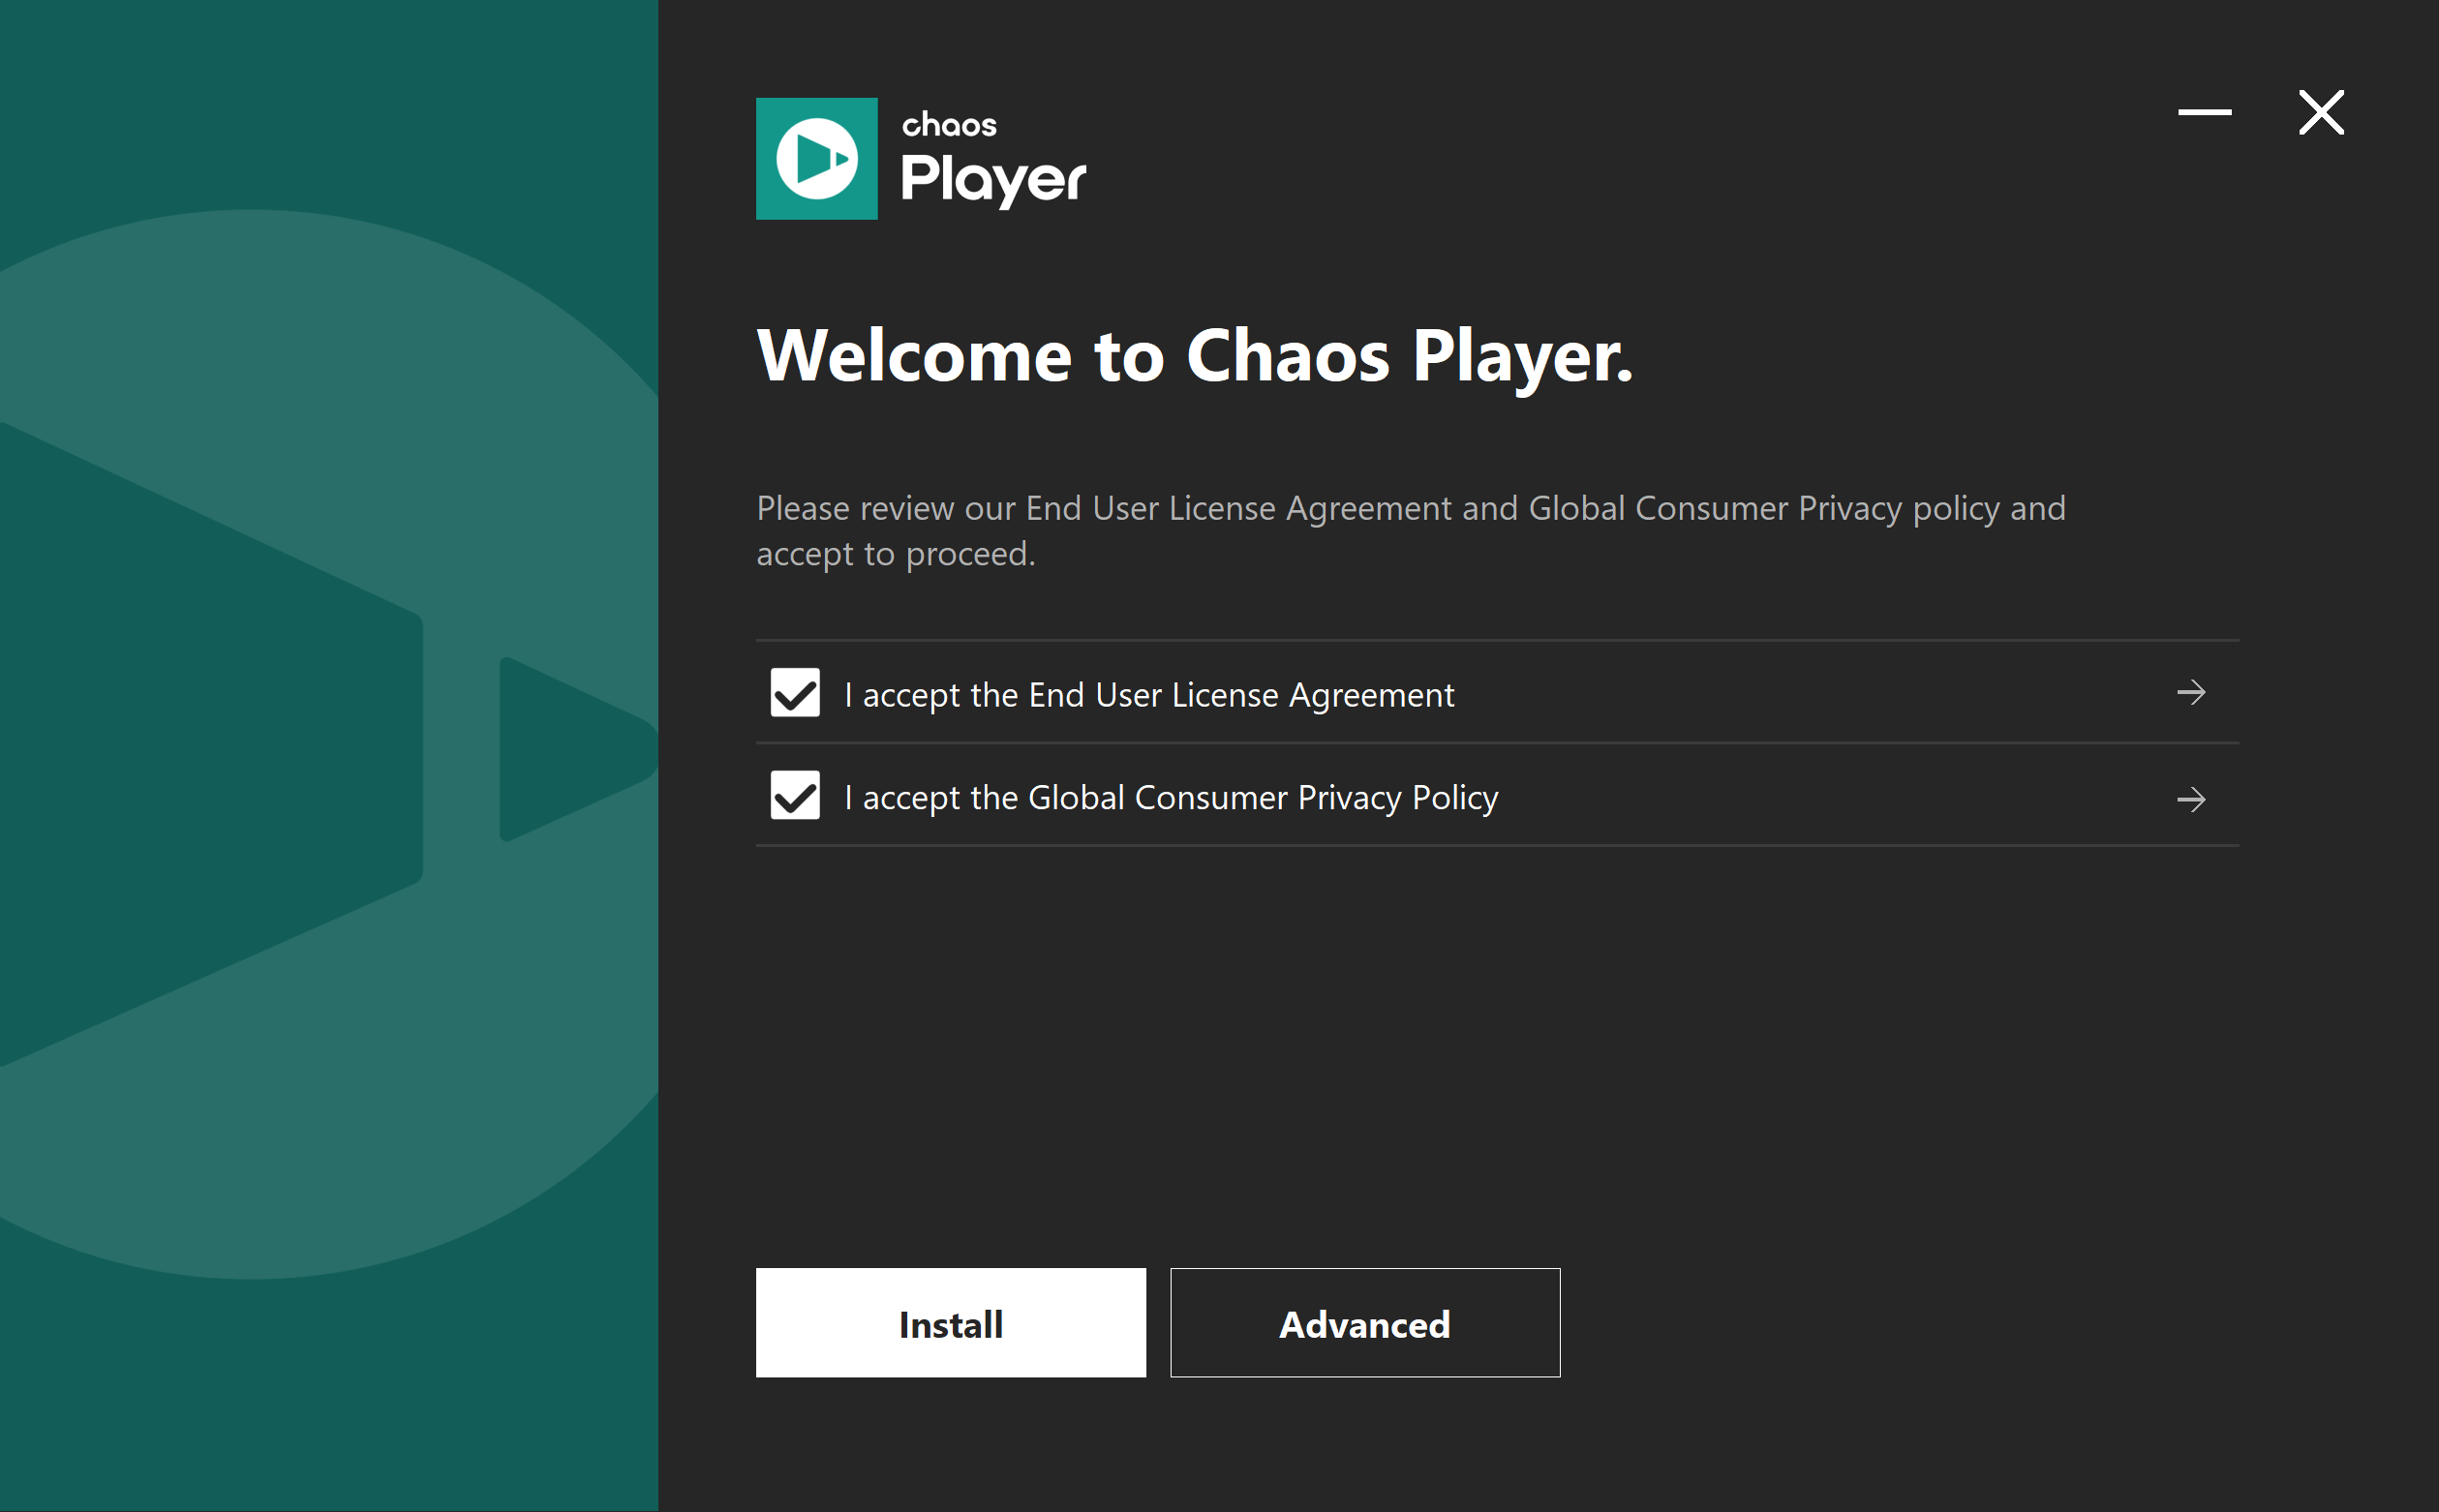Click the 'Please review our End User License' paragraph
The image size is (2439, 1512).
[1411, 531]
